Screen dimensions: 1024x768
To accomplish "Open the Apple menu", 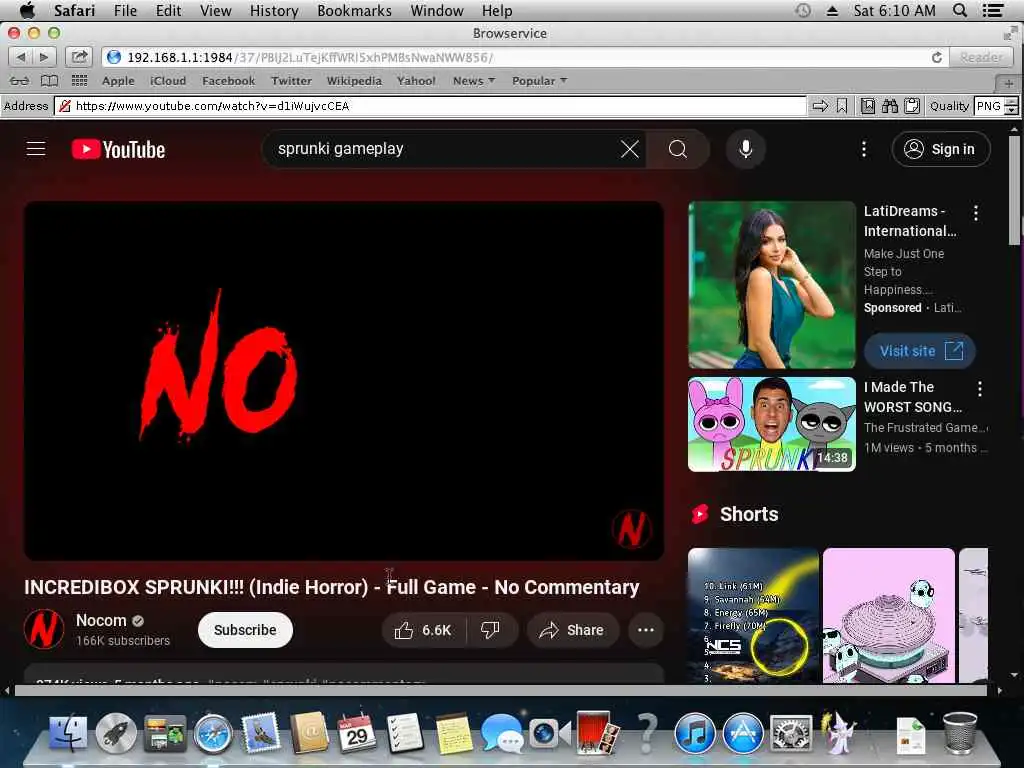I will [27, 10].
